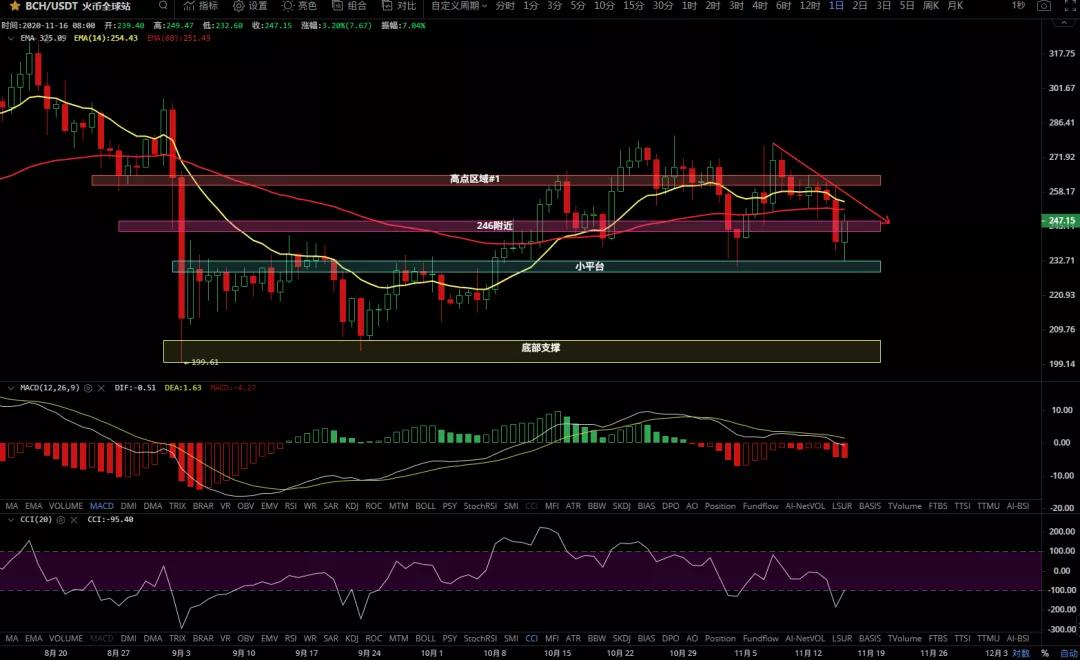The height and width of the screenshot is (660, 1080).
Task: Open MACD(12,26,9) parameter settings gear
Action: click(x=87, y=390)
